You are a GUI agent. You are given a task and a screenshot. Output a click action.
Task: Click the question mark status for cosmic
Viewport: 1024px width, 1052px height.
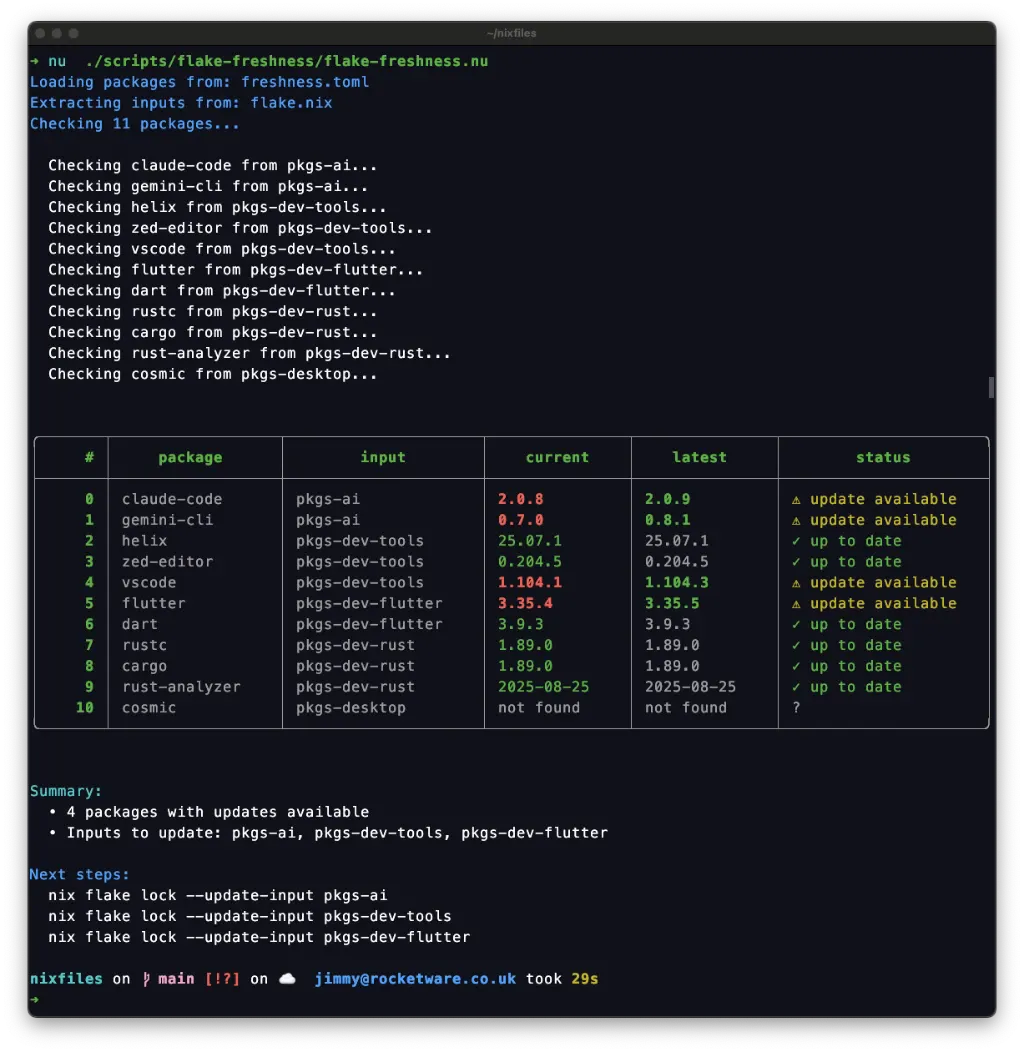point(795,708)
